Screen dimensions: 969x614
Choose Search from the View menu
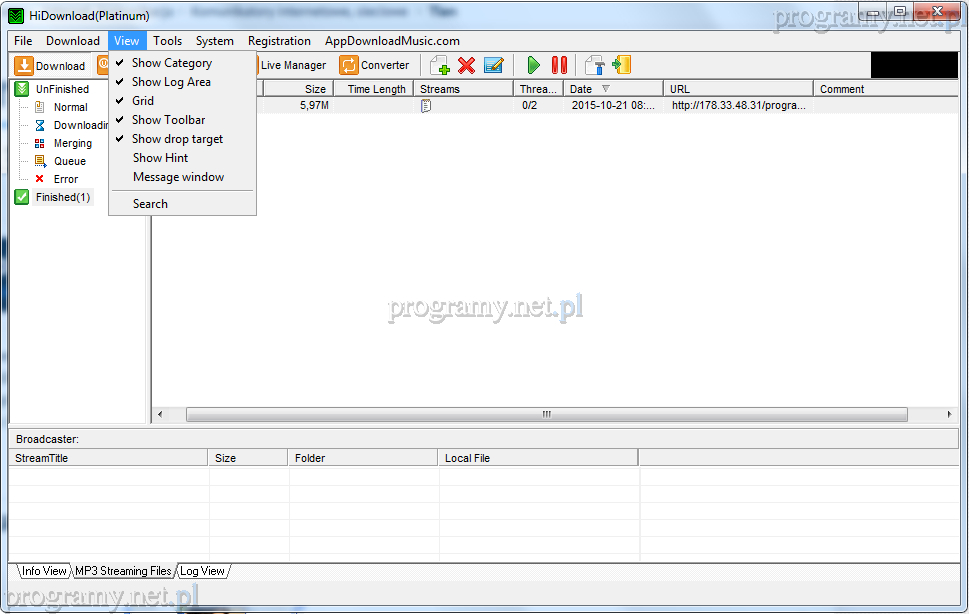pyautogui.click(x=150, y=204)
